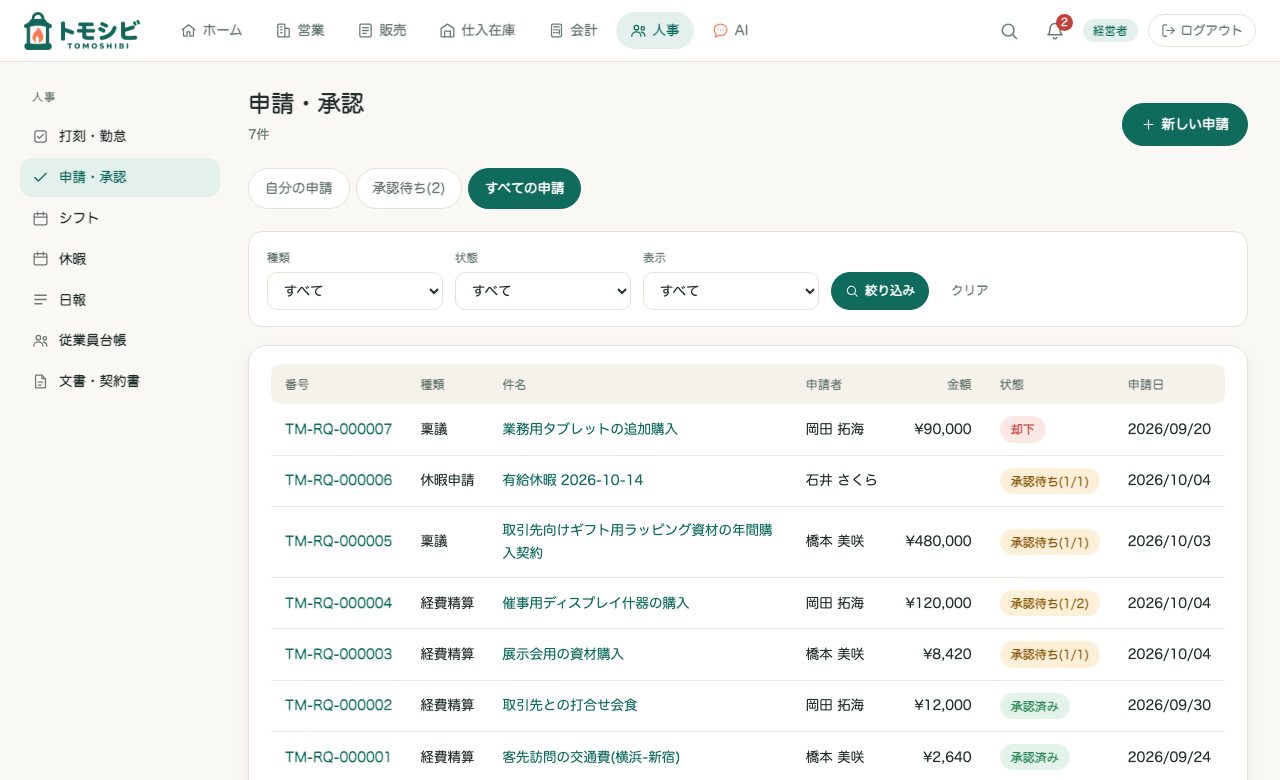Image resolution: width=1280 pixels, height=780 pixels.
Task: Open 営業 menu in top navigation
Action: pos(300,31)
